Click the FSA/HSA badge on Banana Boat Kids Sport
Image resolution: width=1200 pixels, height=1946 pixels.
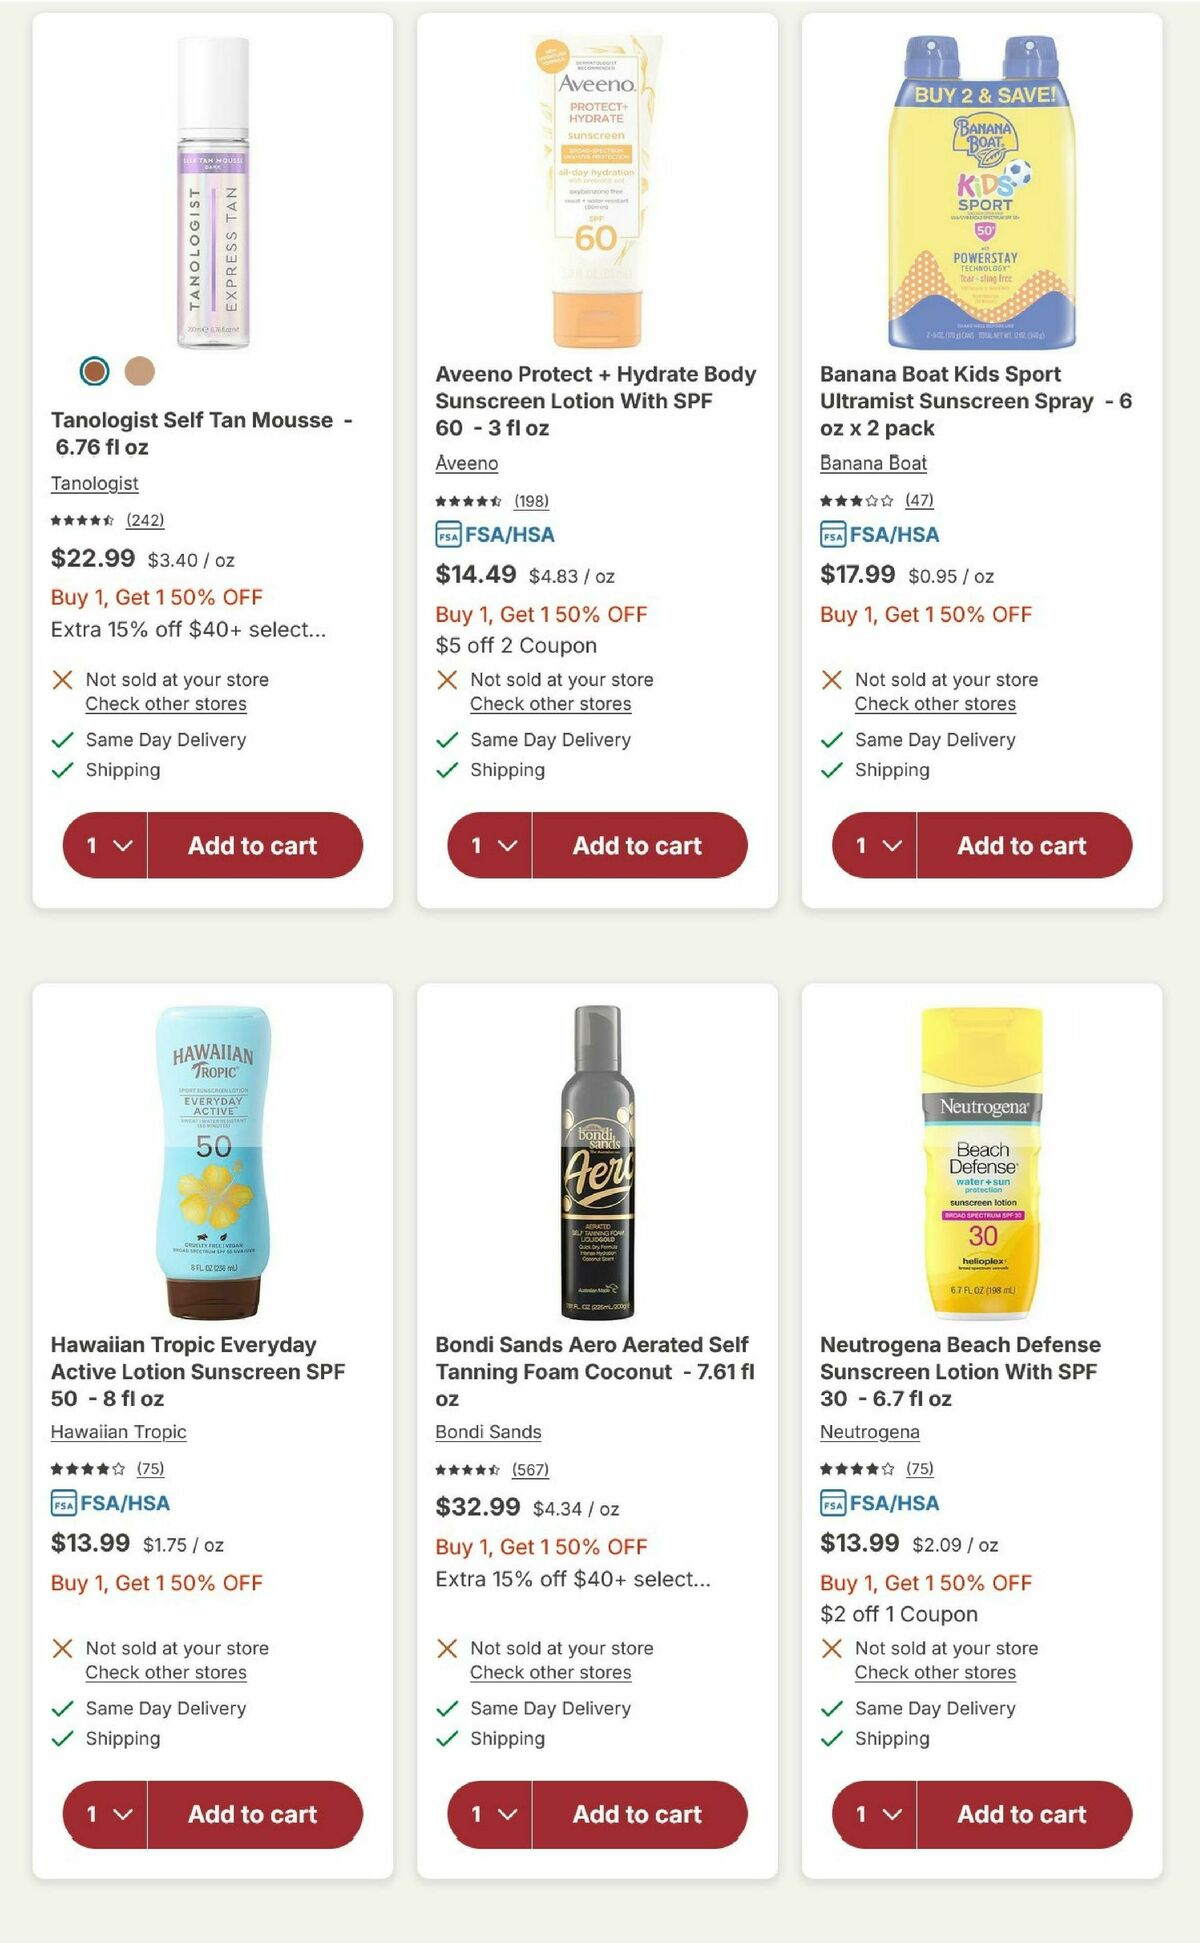coord(880,535)
